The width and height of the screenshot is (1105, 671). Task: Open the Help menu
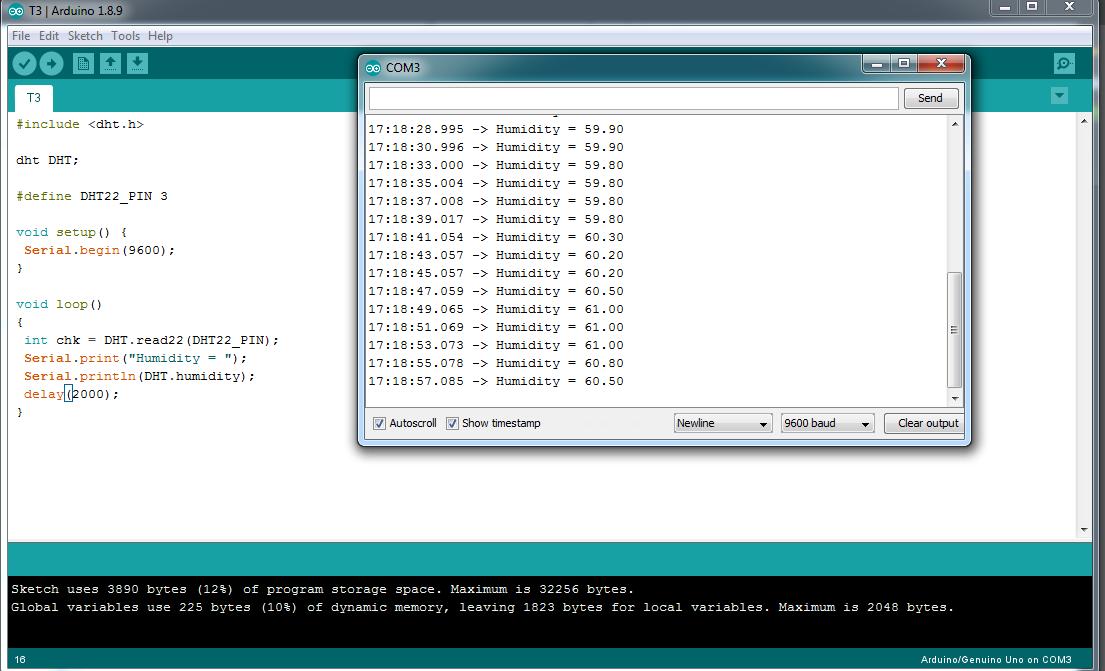pos(160,36)
